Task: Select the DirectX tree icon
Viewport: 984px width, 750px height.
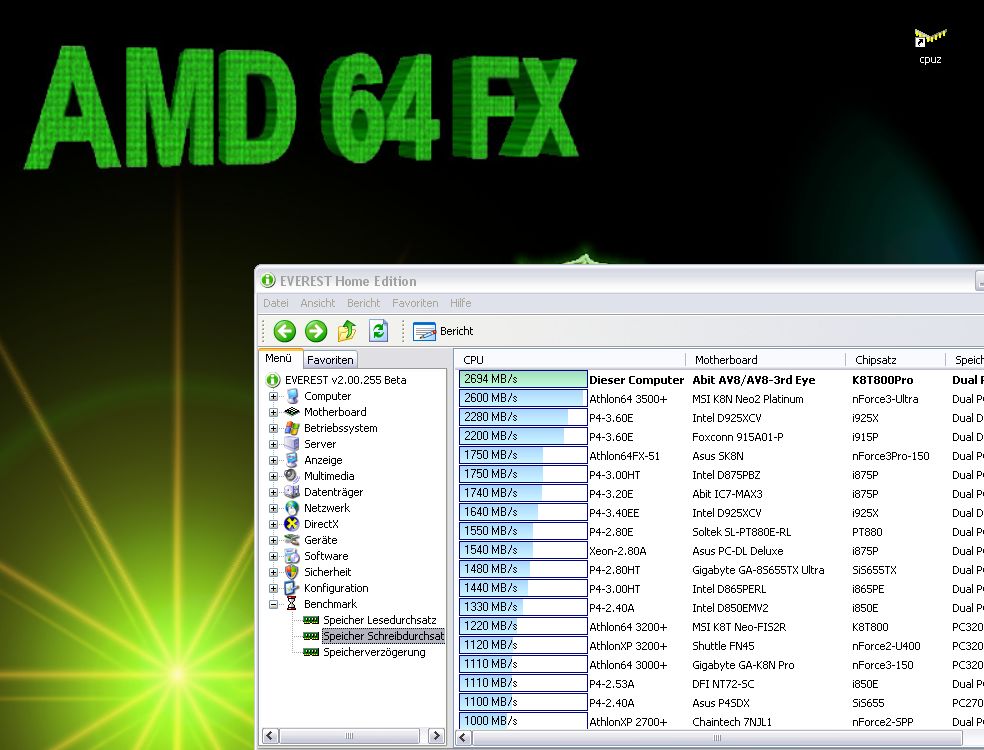Action: point(292,524)
